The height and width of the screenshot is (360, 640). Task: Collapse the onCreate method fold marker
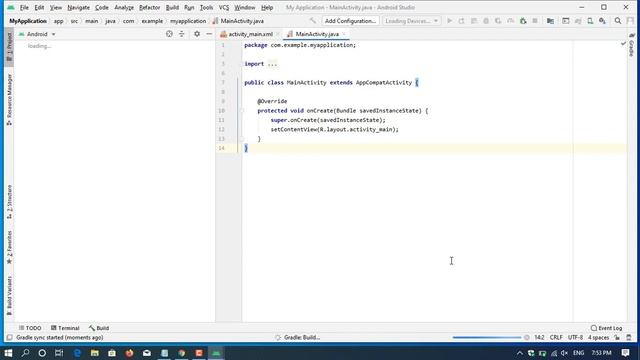242,111
